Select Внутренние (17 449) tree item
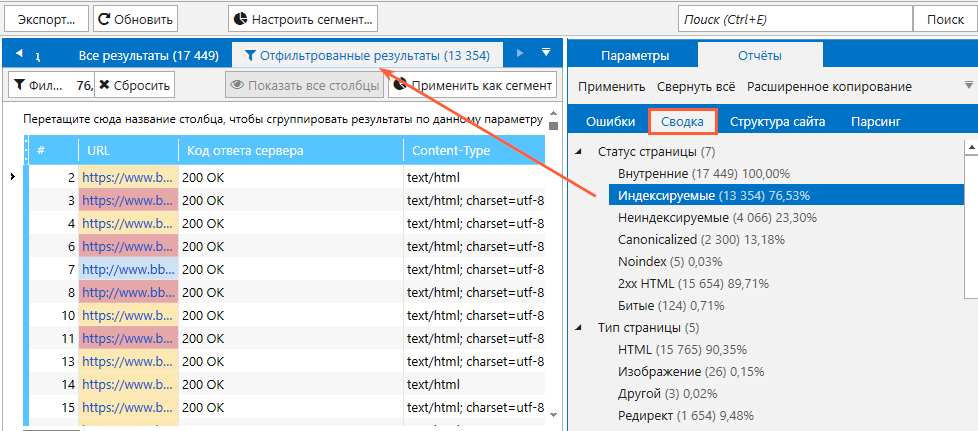 [x=704, y=173]
